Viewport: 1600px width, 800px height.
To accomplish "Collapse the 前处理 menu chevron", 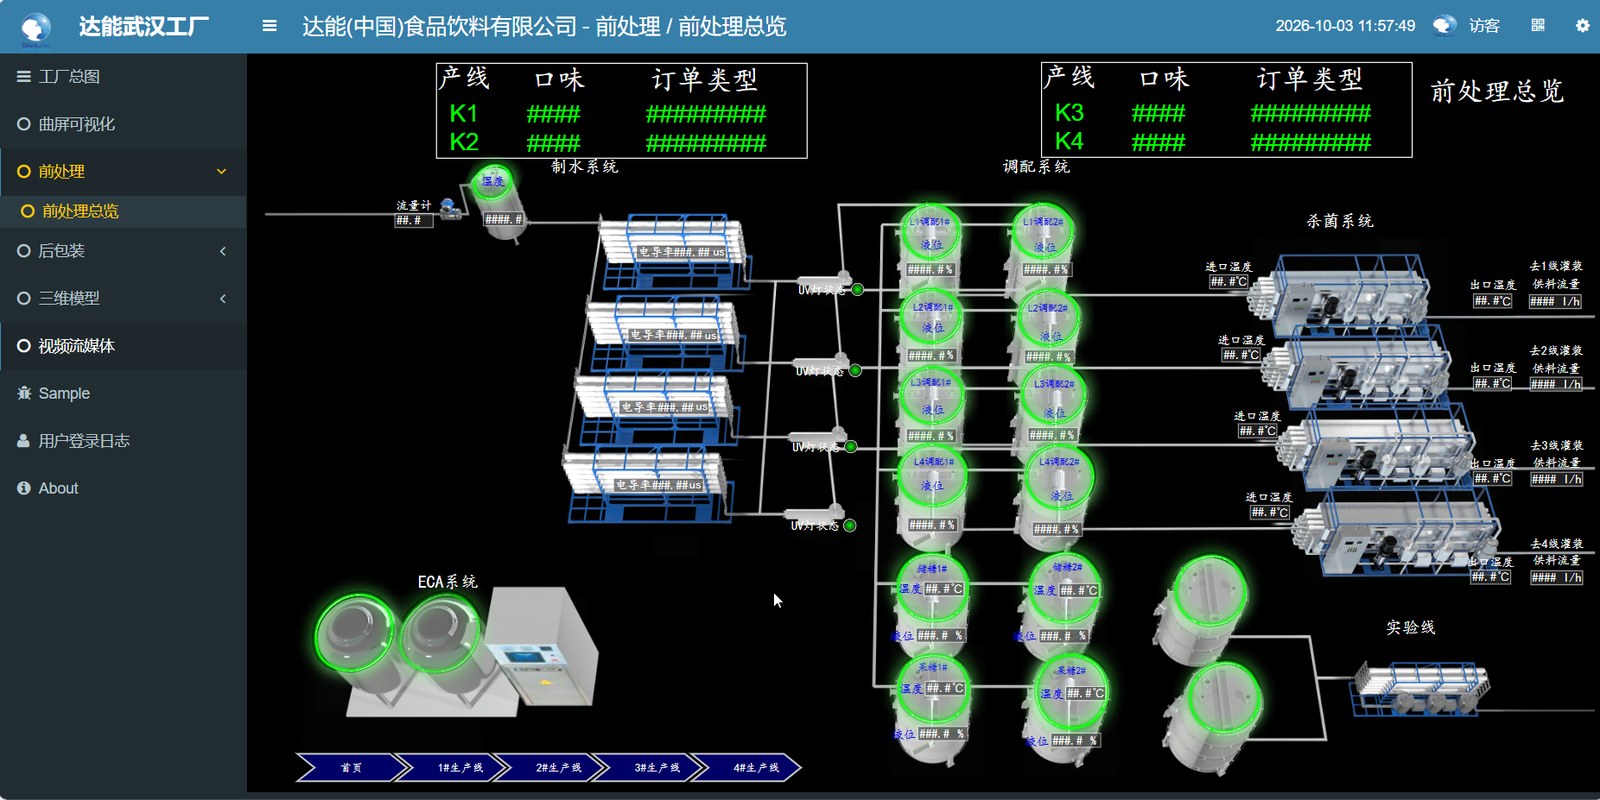I will tap(222, 172).
